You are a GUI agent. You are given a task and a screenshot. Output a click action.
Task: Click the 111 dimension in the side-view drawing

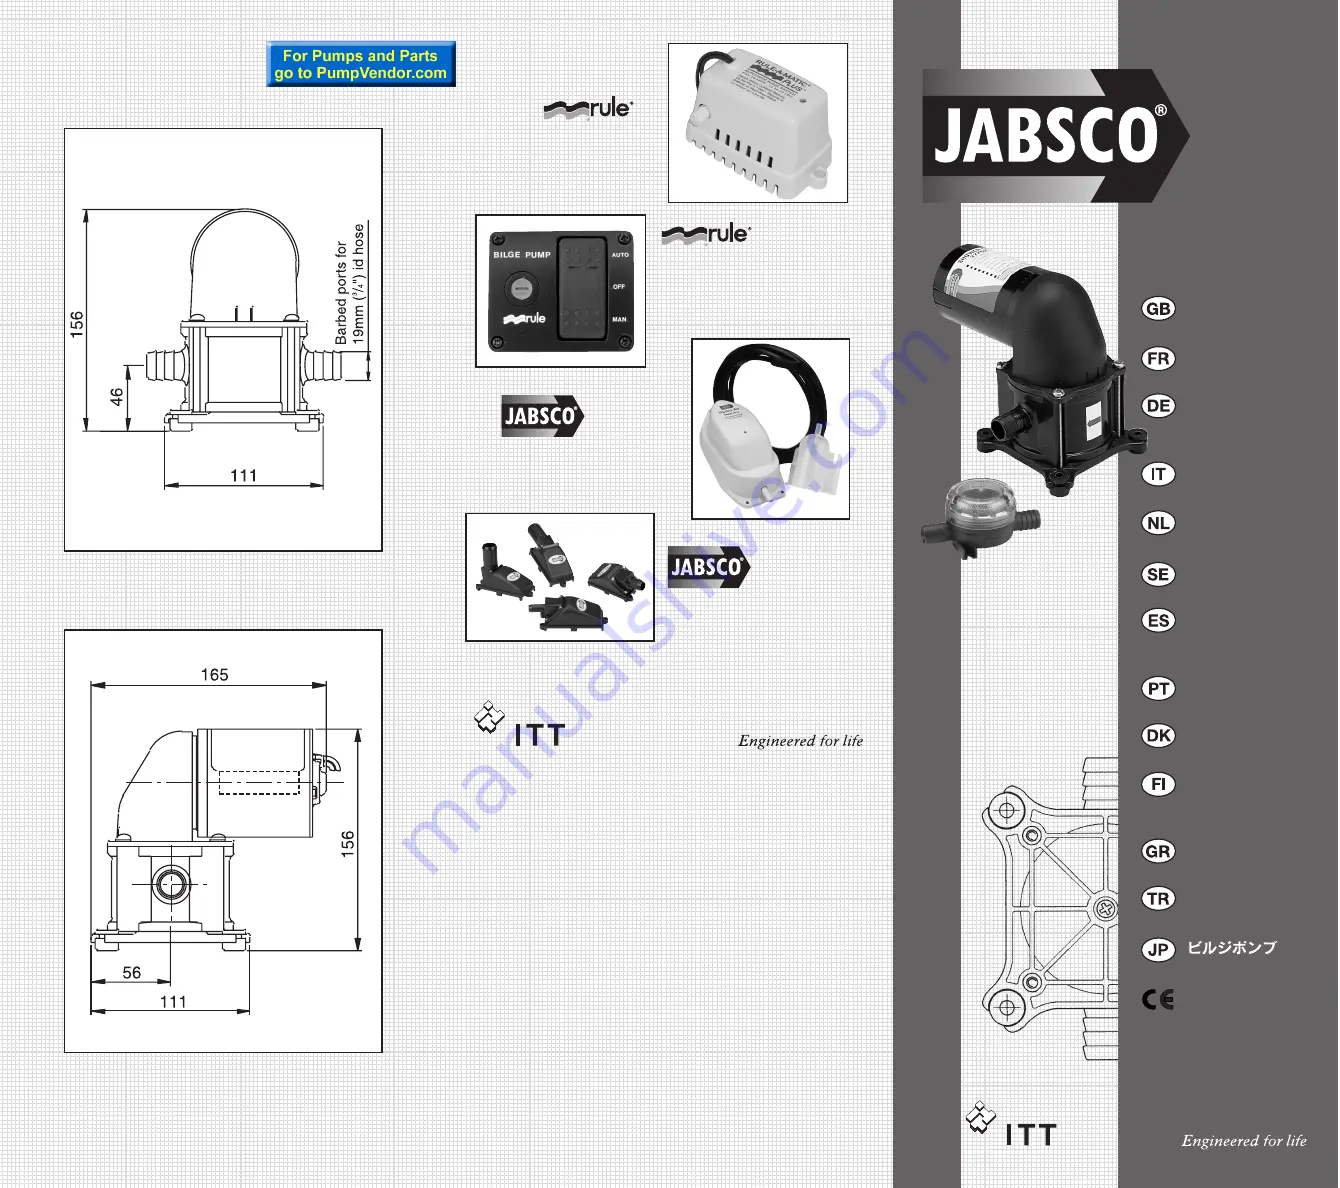point(173,1002)
